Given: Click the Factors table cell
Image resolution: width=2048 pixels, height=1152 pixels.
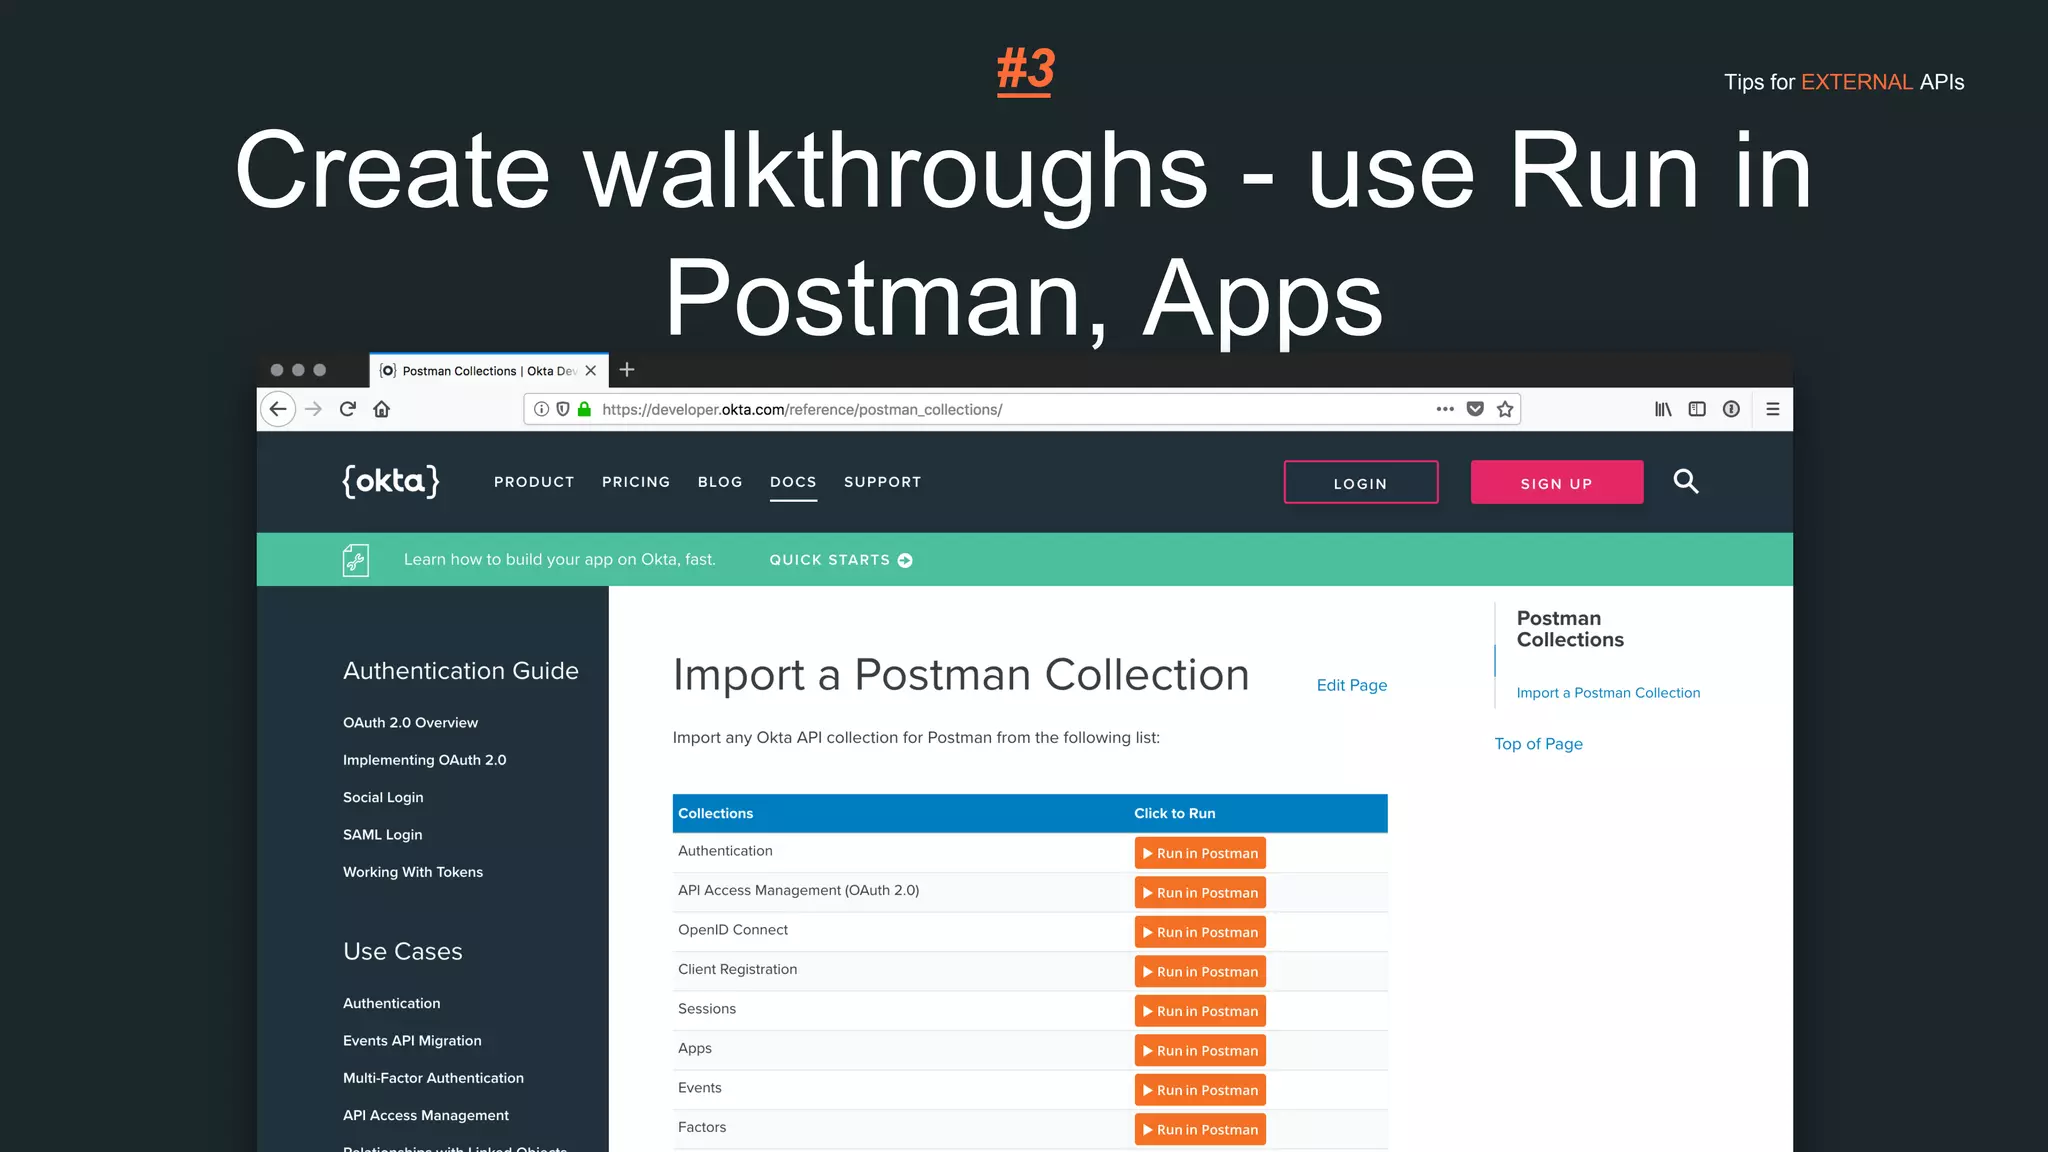Looking at the screenshot, I should point(701,1128).
